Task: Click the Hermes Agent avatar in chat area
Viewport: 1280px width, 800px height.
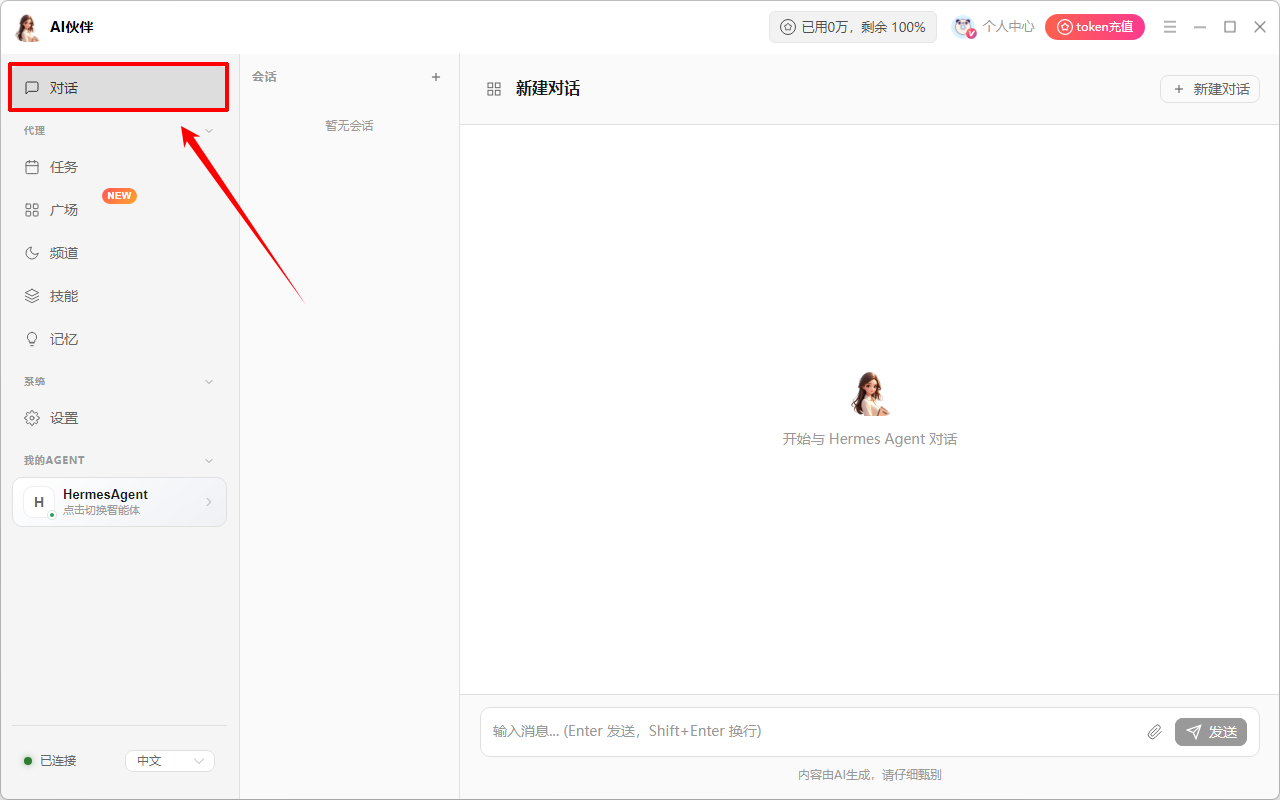Action: tap(869, 394)
